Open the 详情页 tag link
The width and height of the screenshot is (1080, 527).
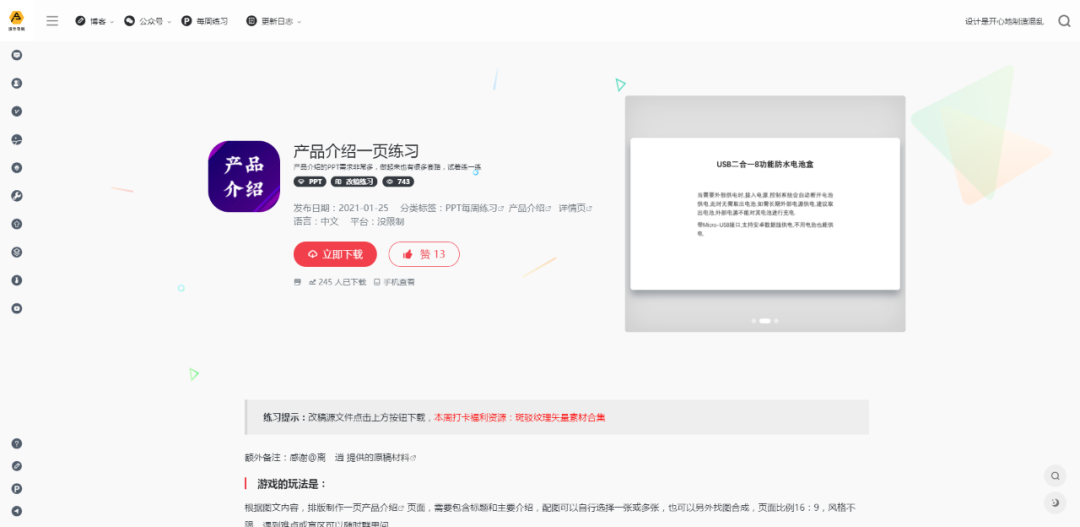pyautogui.click(x=575, y=207)
